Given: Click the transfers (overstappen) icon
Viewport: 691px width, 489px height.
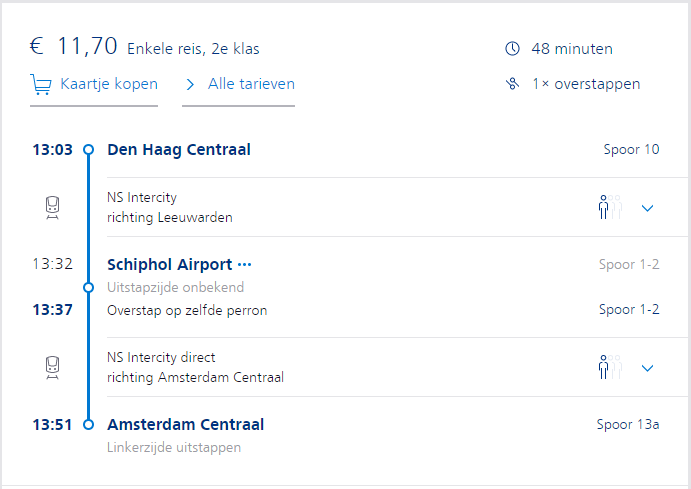Looking at the screenshot, I should click(x=513, y=84).
